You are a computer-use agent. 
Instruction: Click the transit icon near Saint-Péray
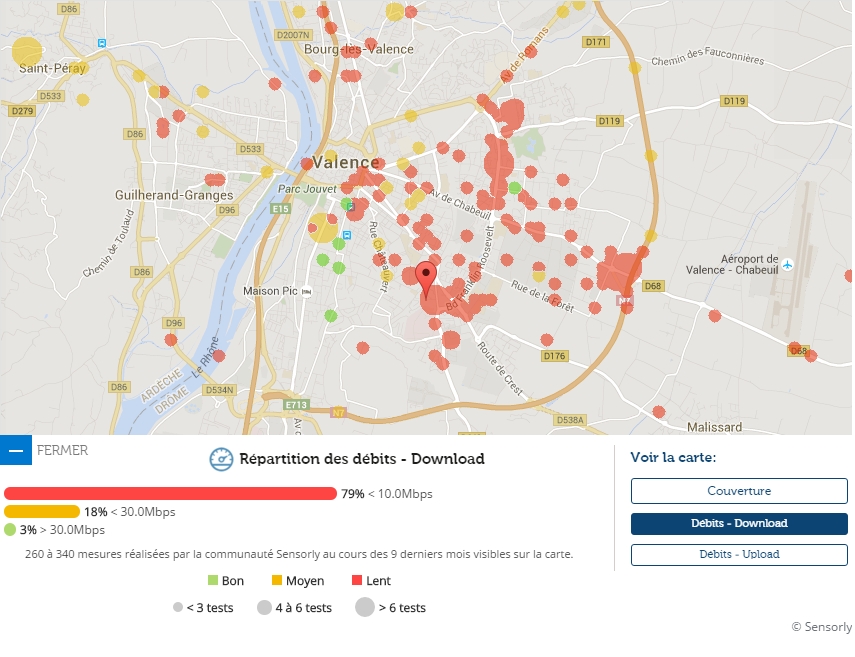click(x=101, y=43)
